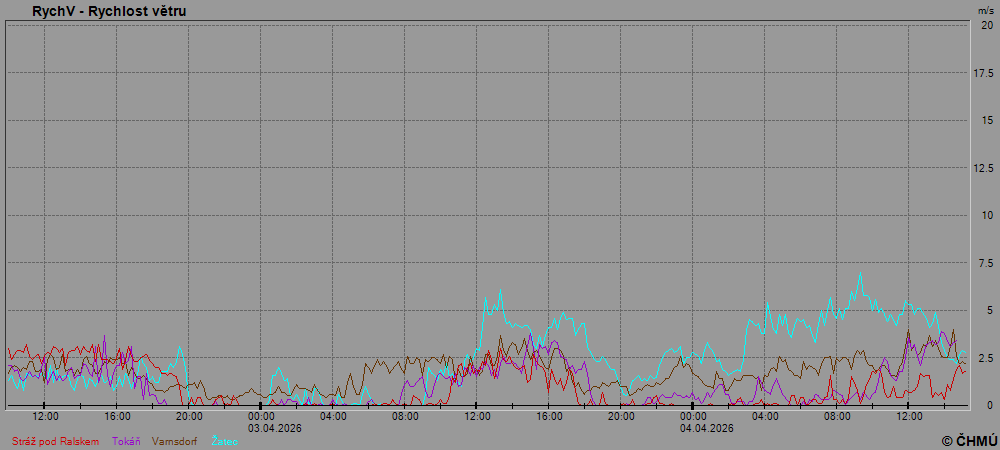Click the ČHMÚ copyright mark
1000x450 pixels.
[969, 440]
